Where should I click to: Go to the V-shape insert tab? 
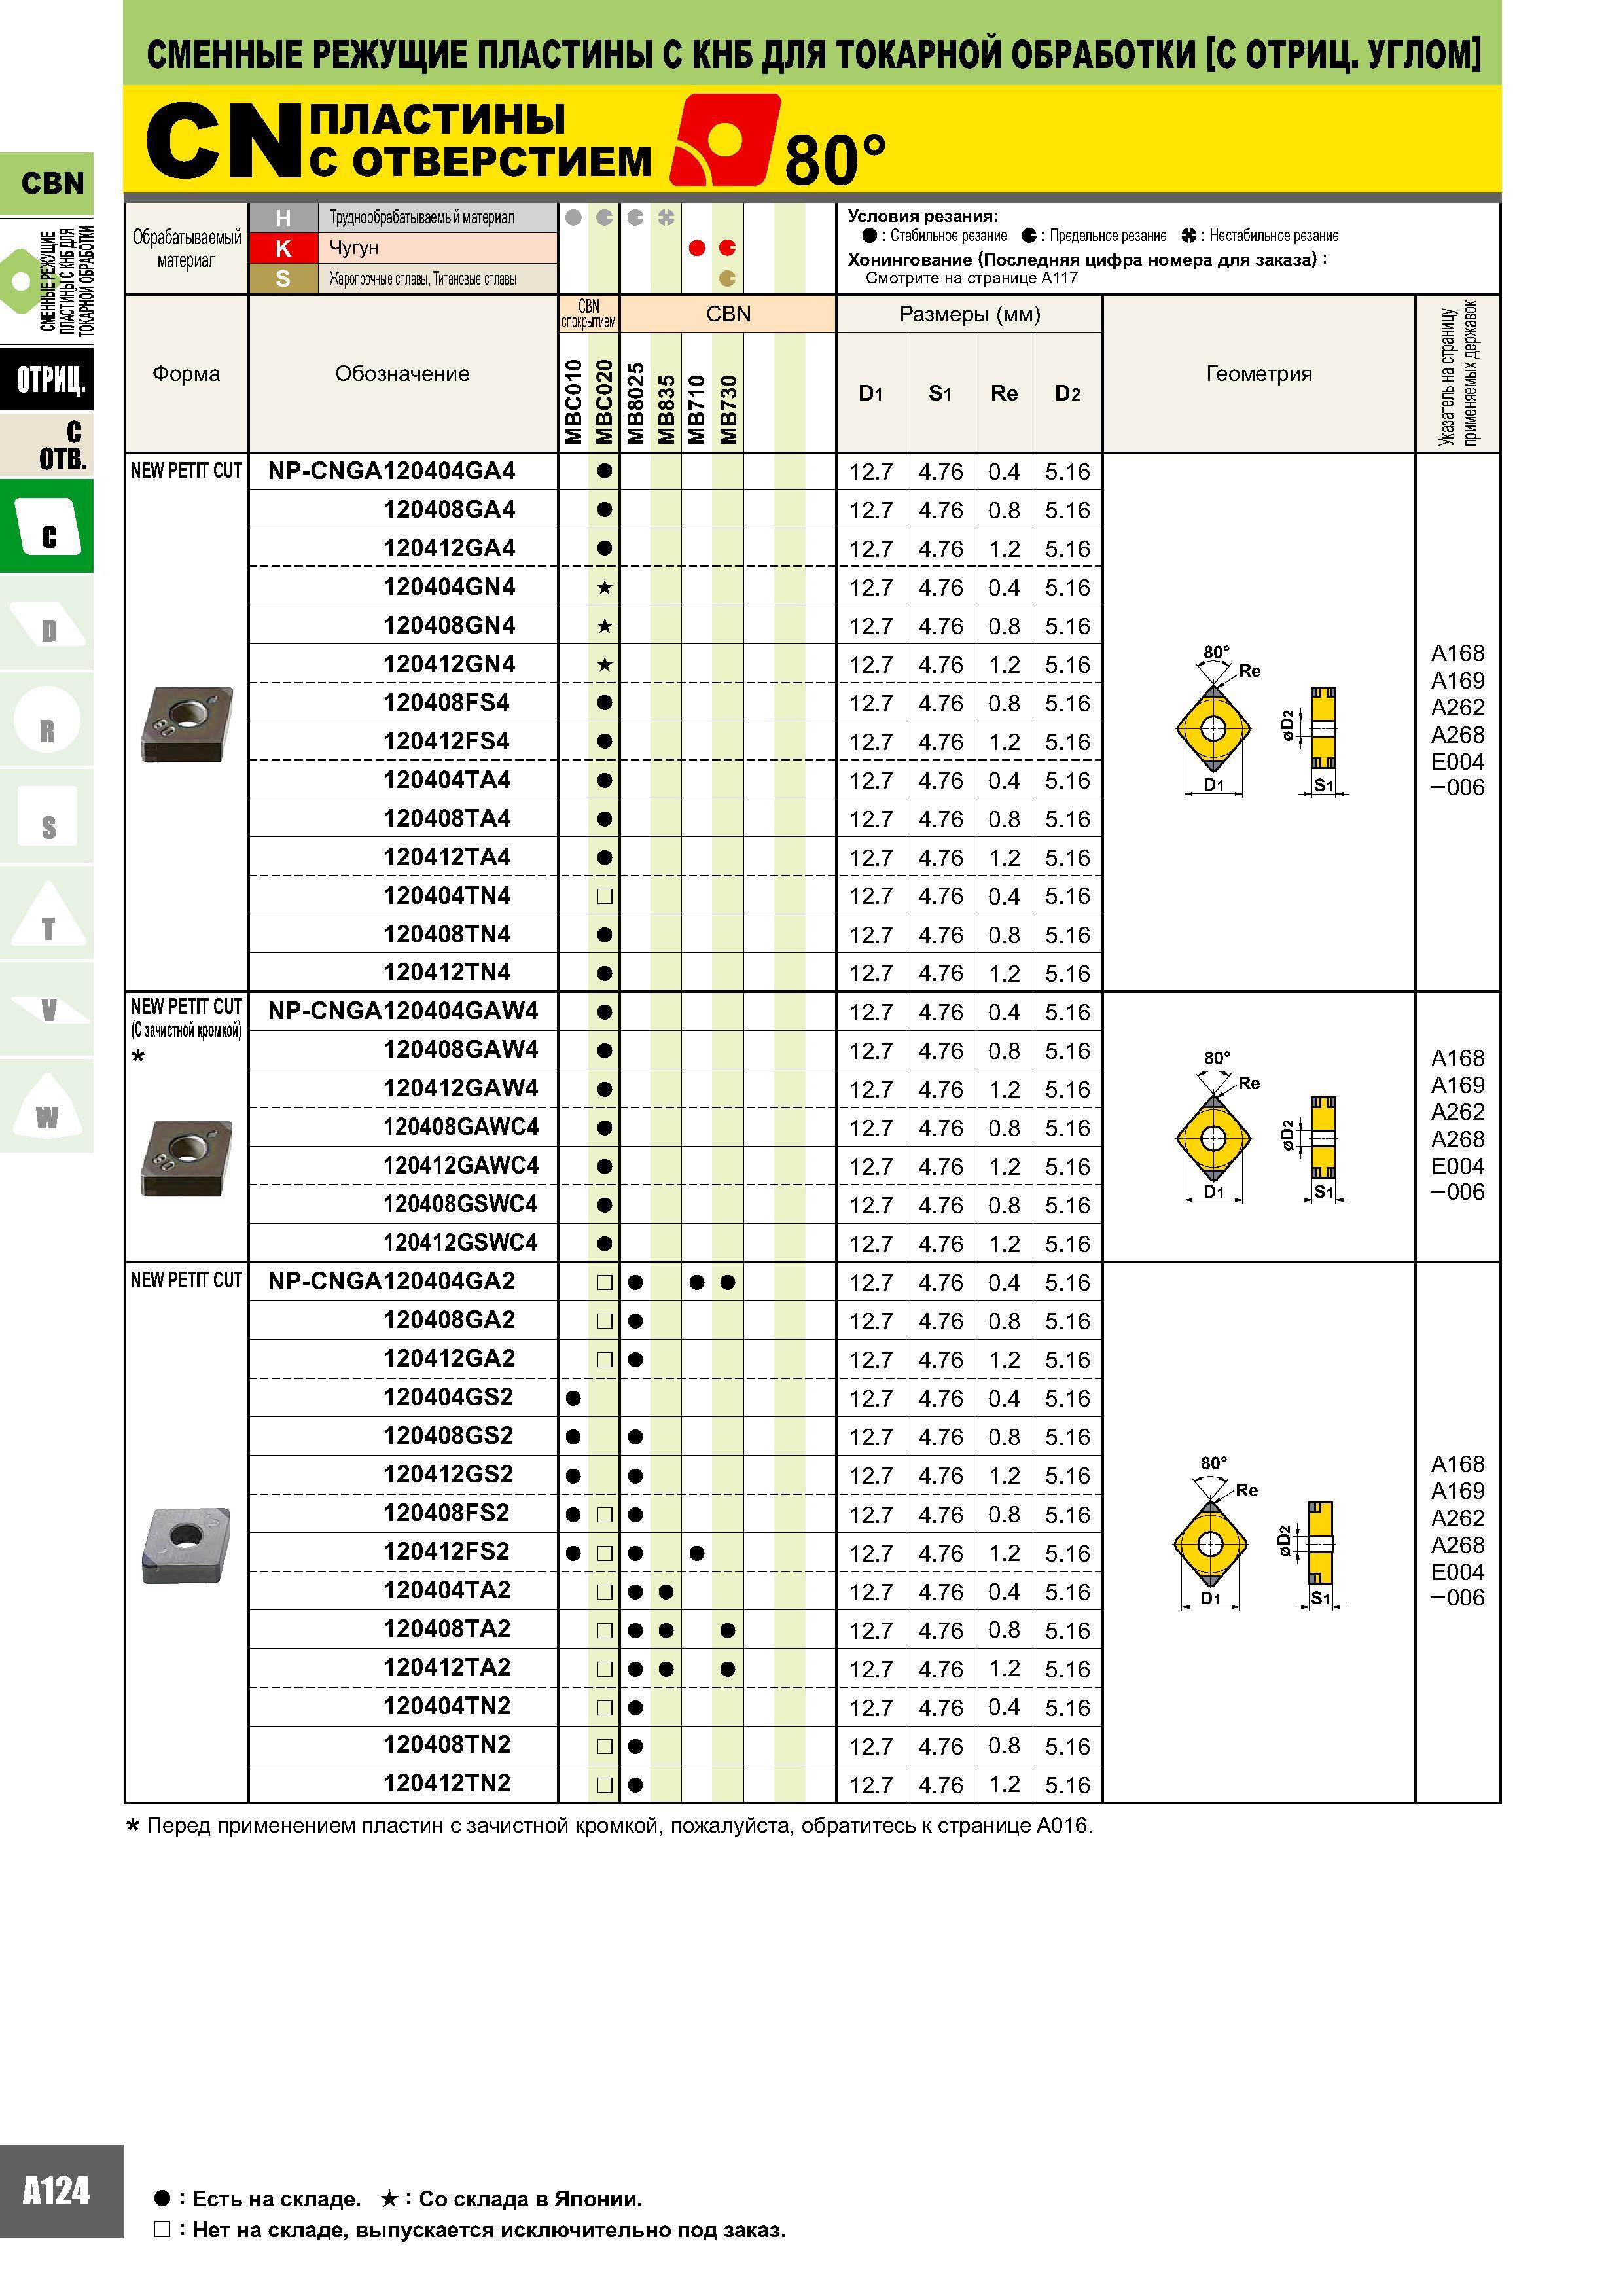(x=47, y=1010)
